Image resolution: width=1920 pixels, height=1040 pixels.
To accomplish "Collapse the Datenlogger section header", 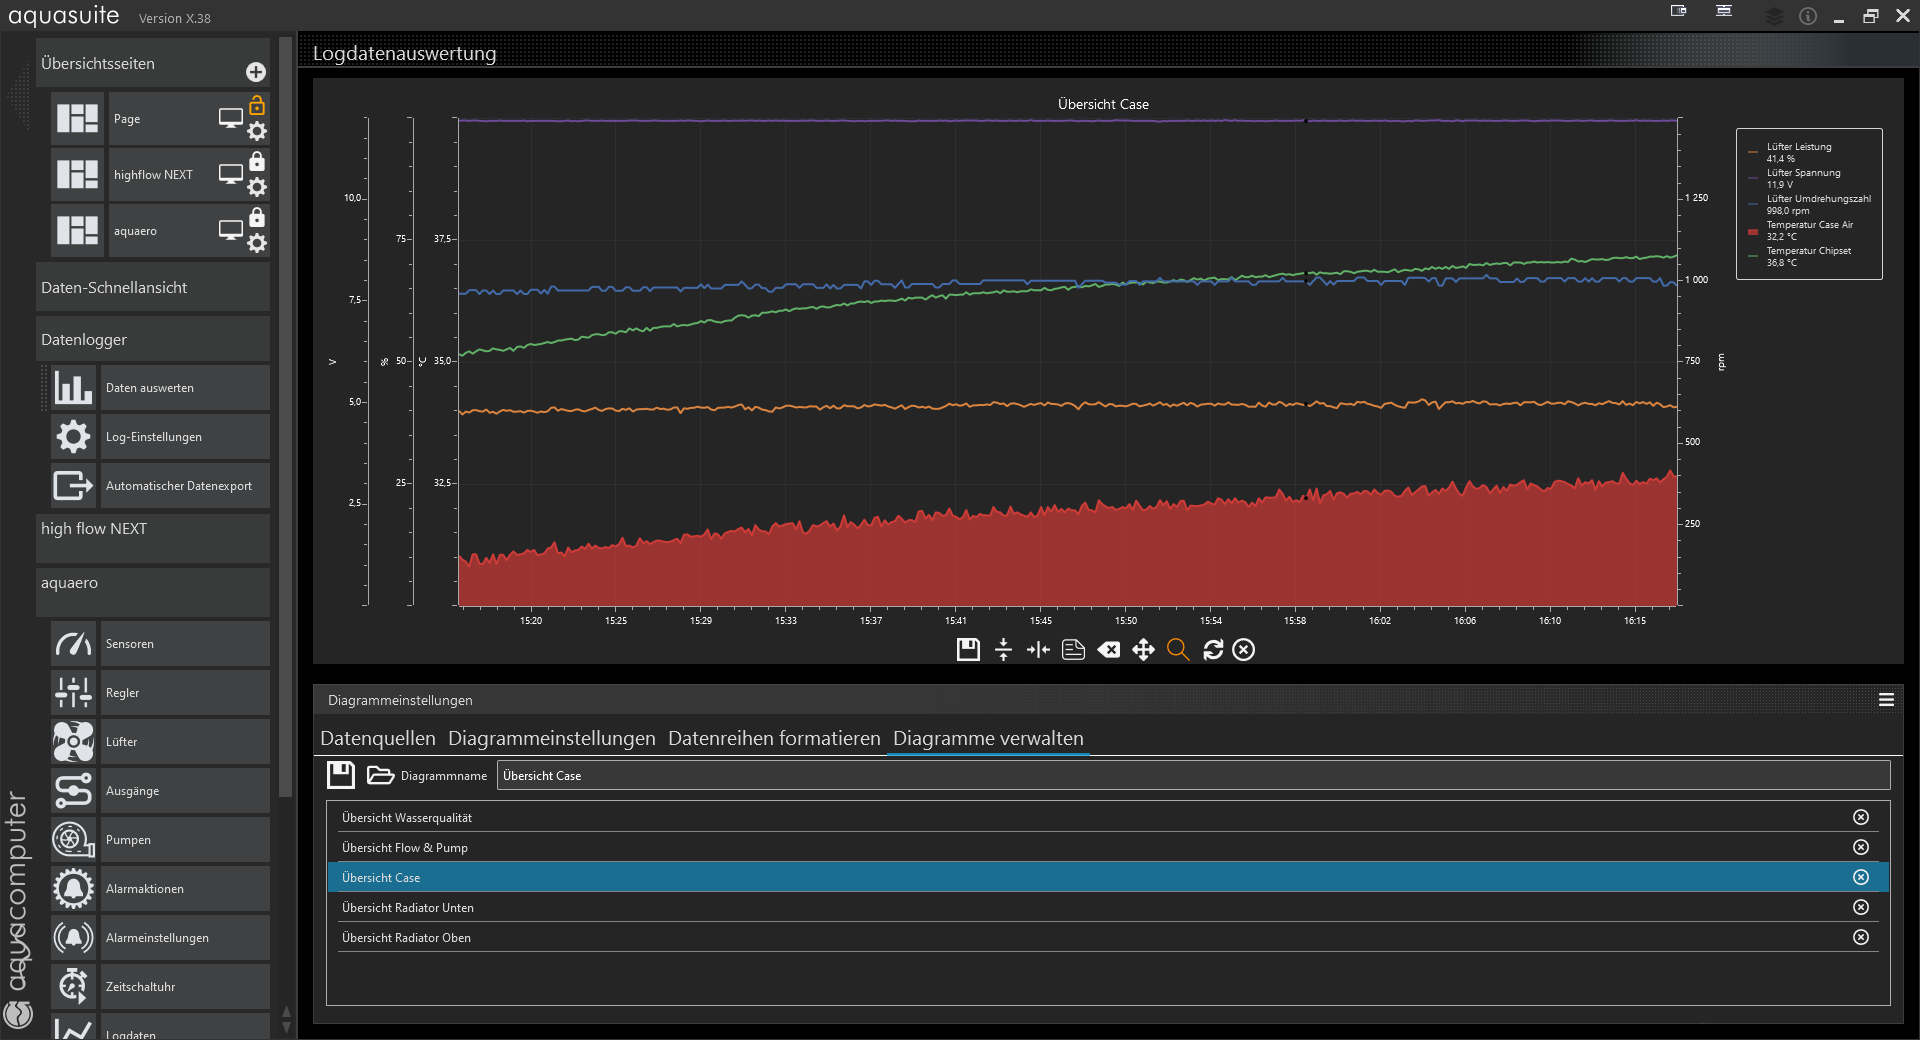I will click(x=152, y=340).
